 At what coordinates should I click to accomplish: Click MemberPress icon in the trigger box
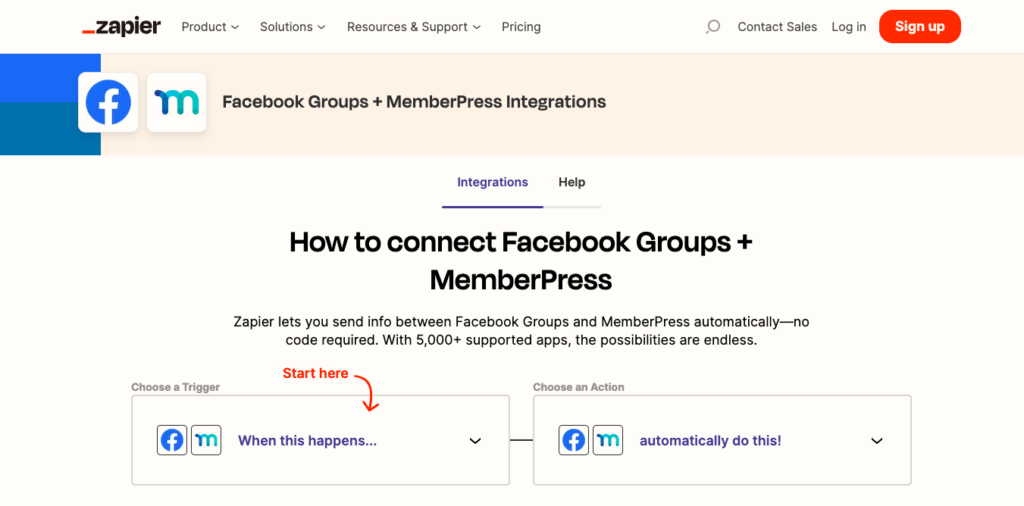(x=206, y=441)
